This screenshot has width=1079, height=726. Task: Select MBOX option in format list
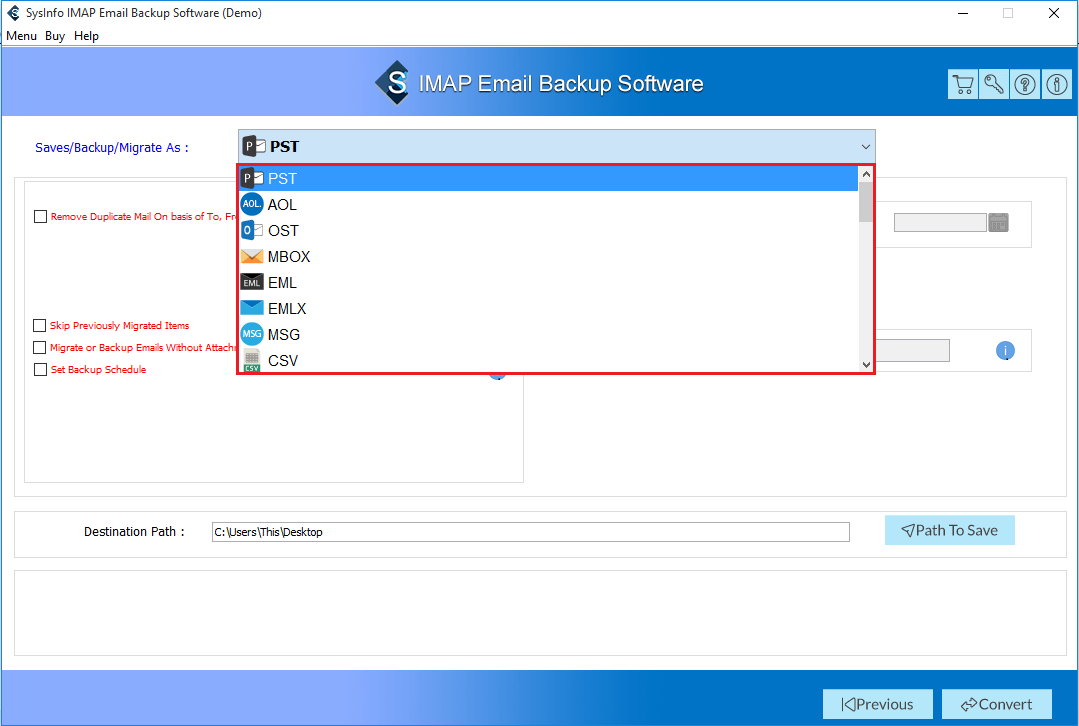[548, 257]
